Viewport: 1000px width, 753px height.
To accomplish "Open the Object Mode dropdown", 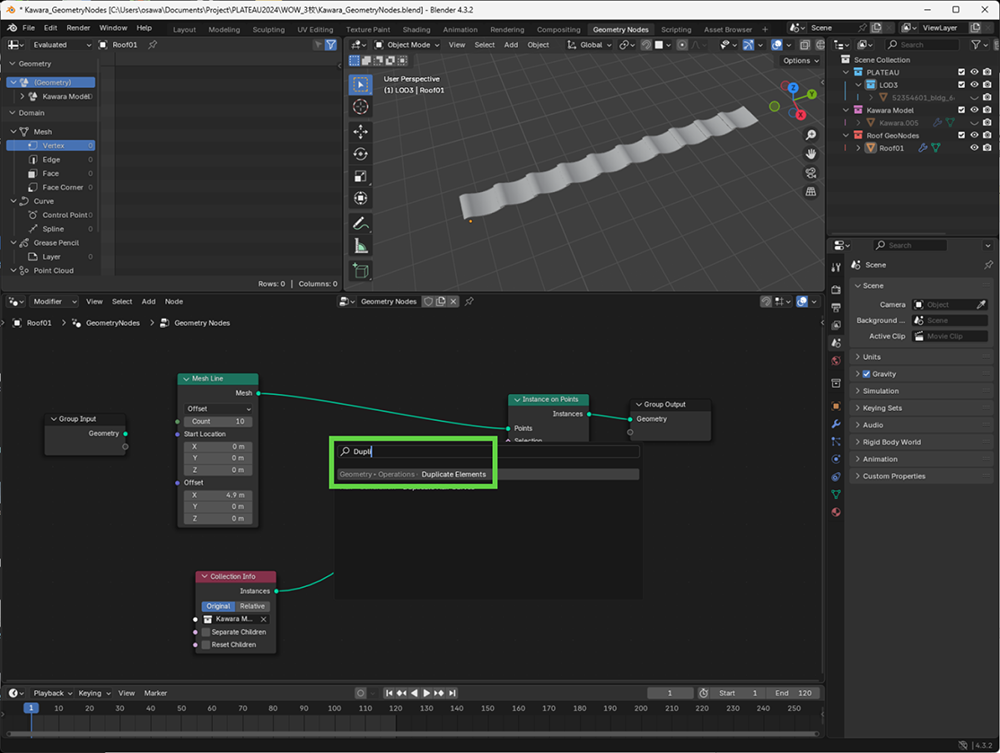I will pyautogui.click(x=408, y=45).
